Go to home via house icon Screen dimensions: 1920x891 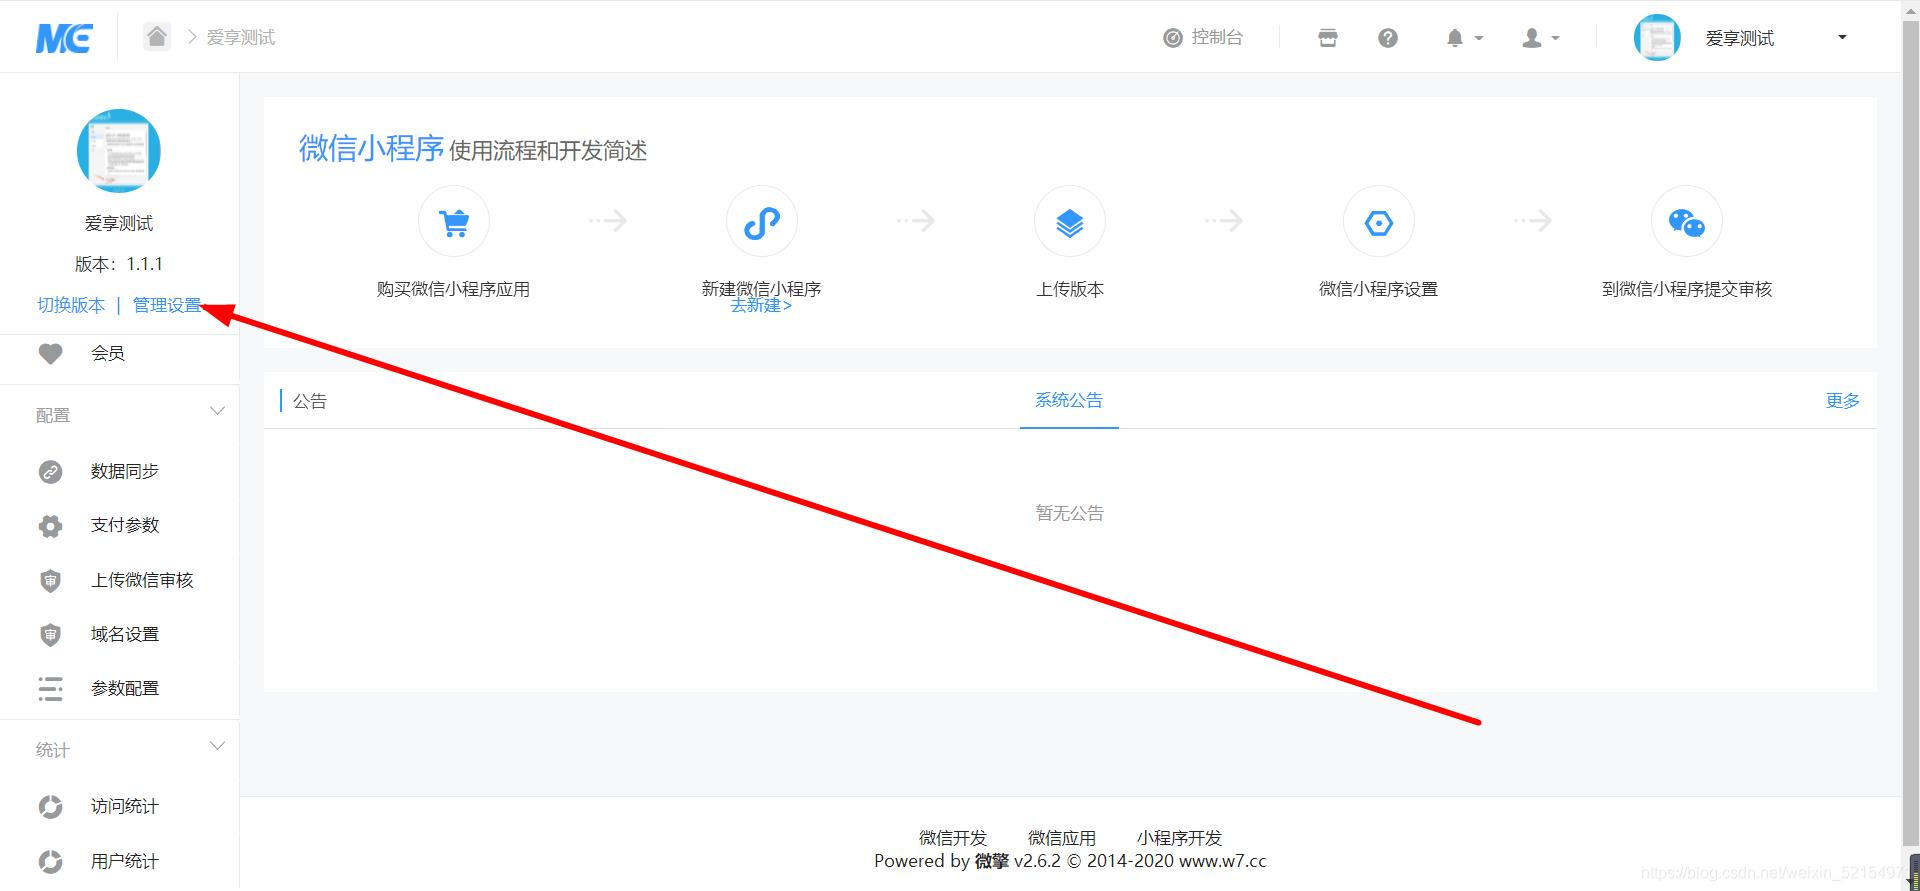pyautogui.click(x=156, y=37)
